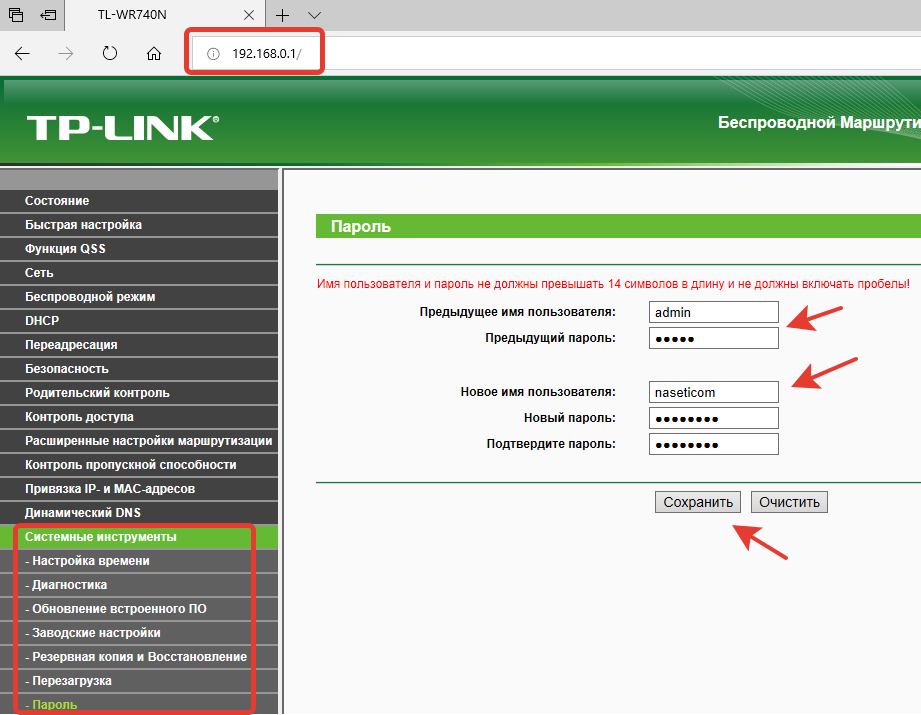Select the TL-WR740N browser tab
This screenshot has height=715, width=921.
click(x=165, y=15)
